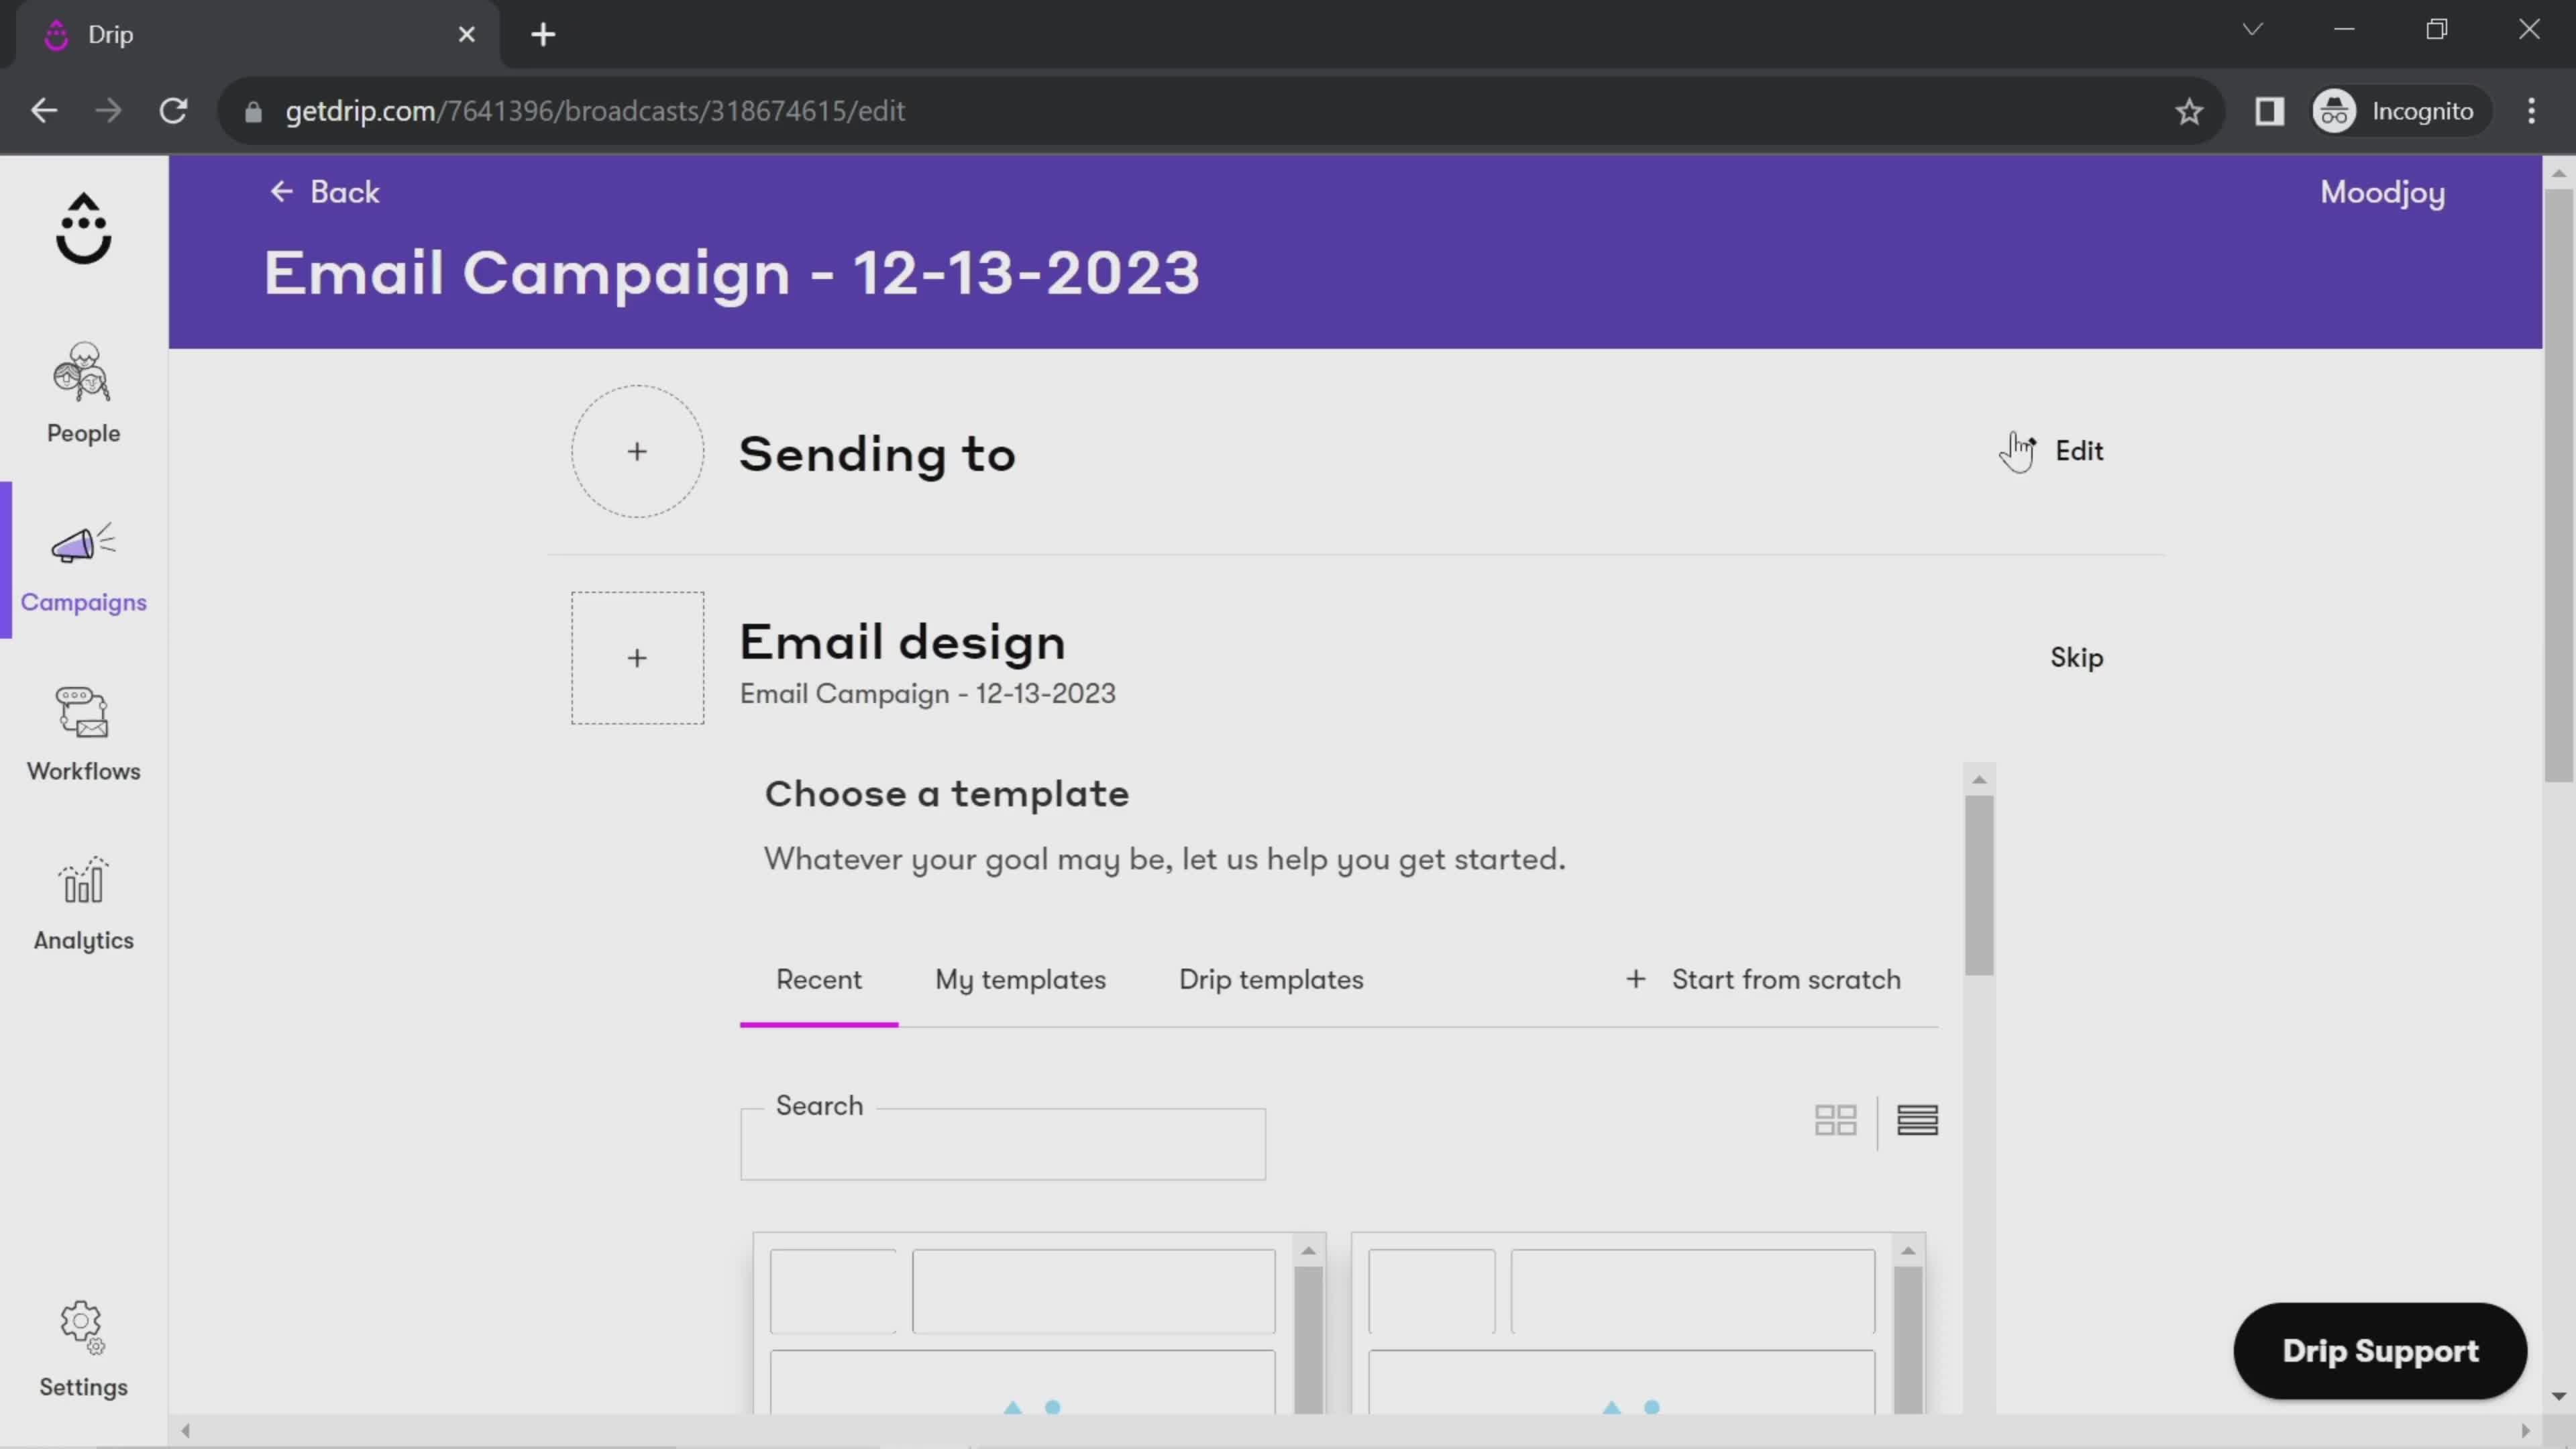The image size is (2576, 1449).
Task: Switch to list view layout icon
Action: coord(1918,1120)
